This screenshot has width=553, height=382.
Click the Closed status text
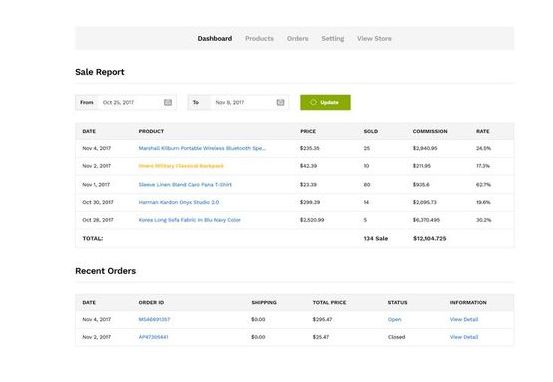(396, 337)
